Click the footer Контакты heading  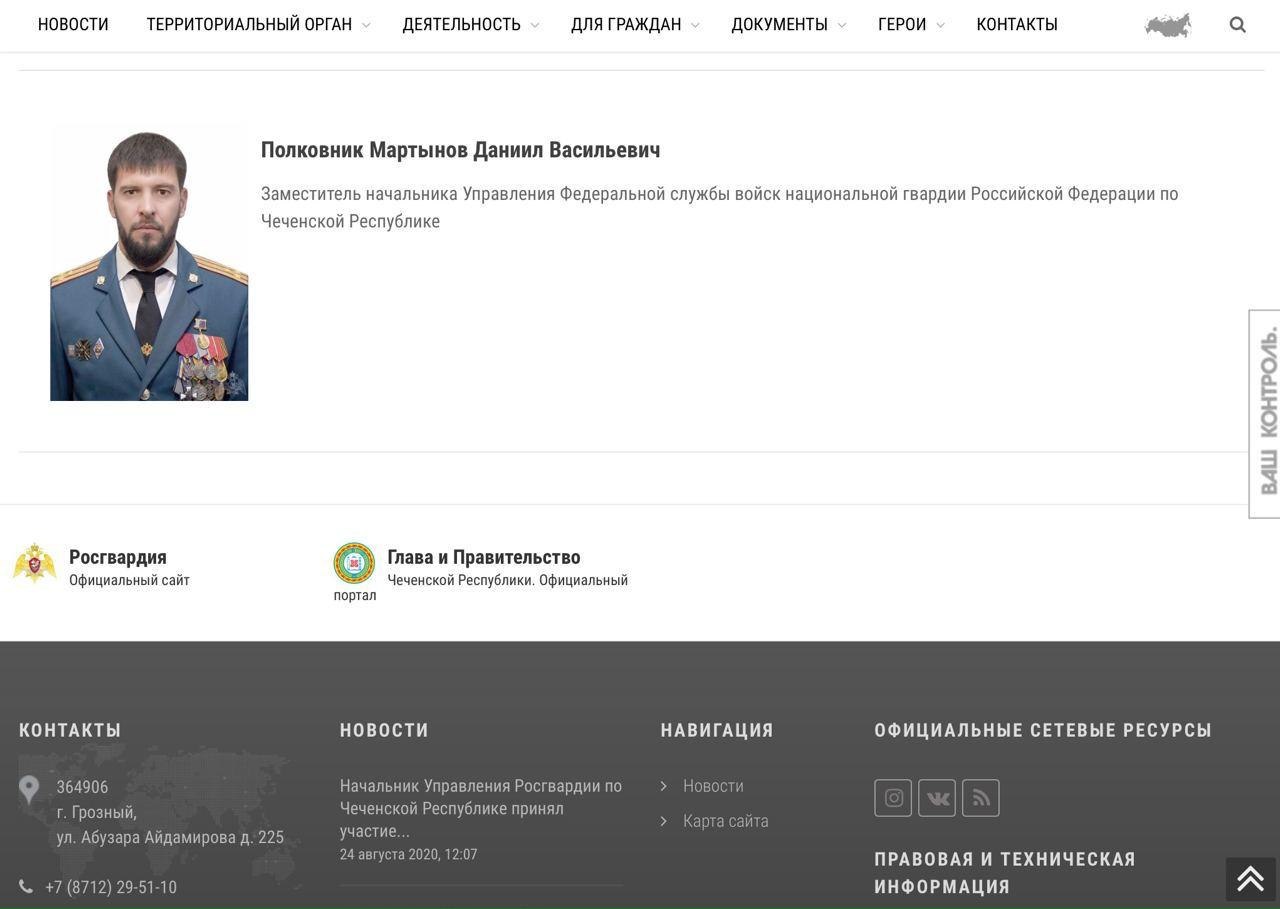70,730
